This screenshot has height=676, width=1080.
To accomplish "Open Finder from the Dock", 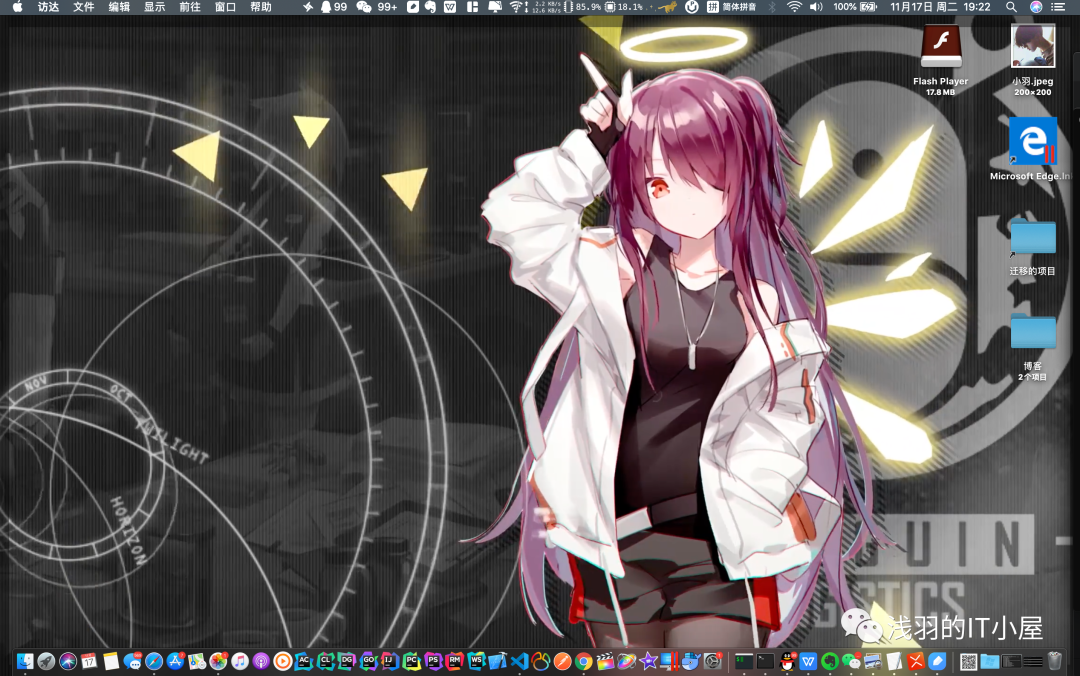I will (25, 662).
